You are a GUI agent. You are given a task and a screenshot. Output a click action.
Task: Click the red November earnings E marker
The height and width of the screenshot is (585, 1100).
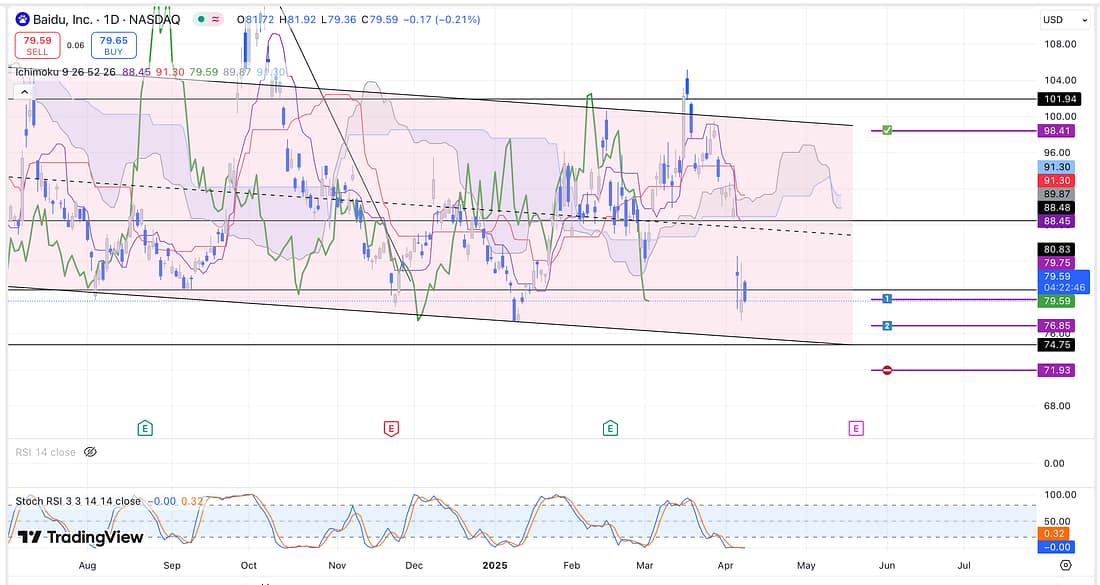tap(391, 428)
